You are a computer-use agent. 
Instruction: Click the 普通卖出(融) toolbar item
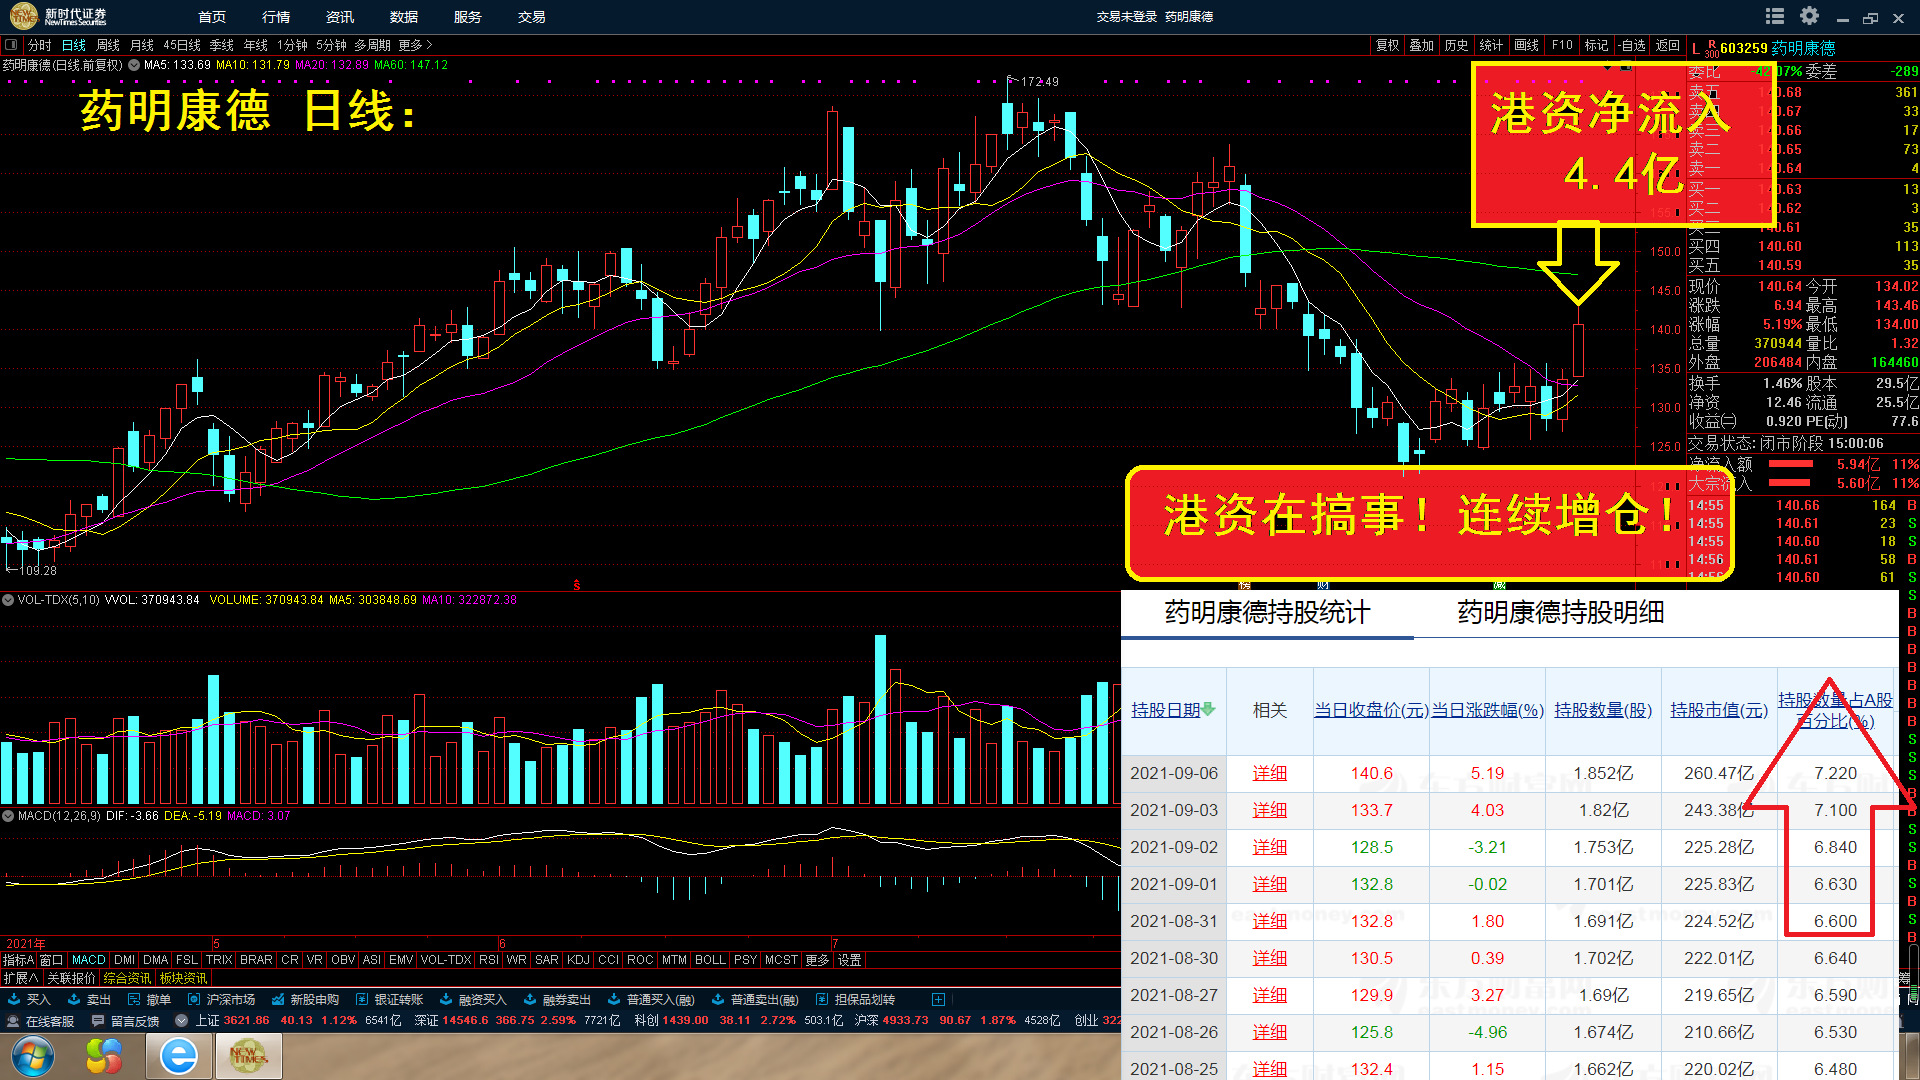pyautogui.click(x=754, y=999)
